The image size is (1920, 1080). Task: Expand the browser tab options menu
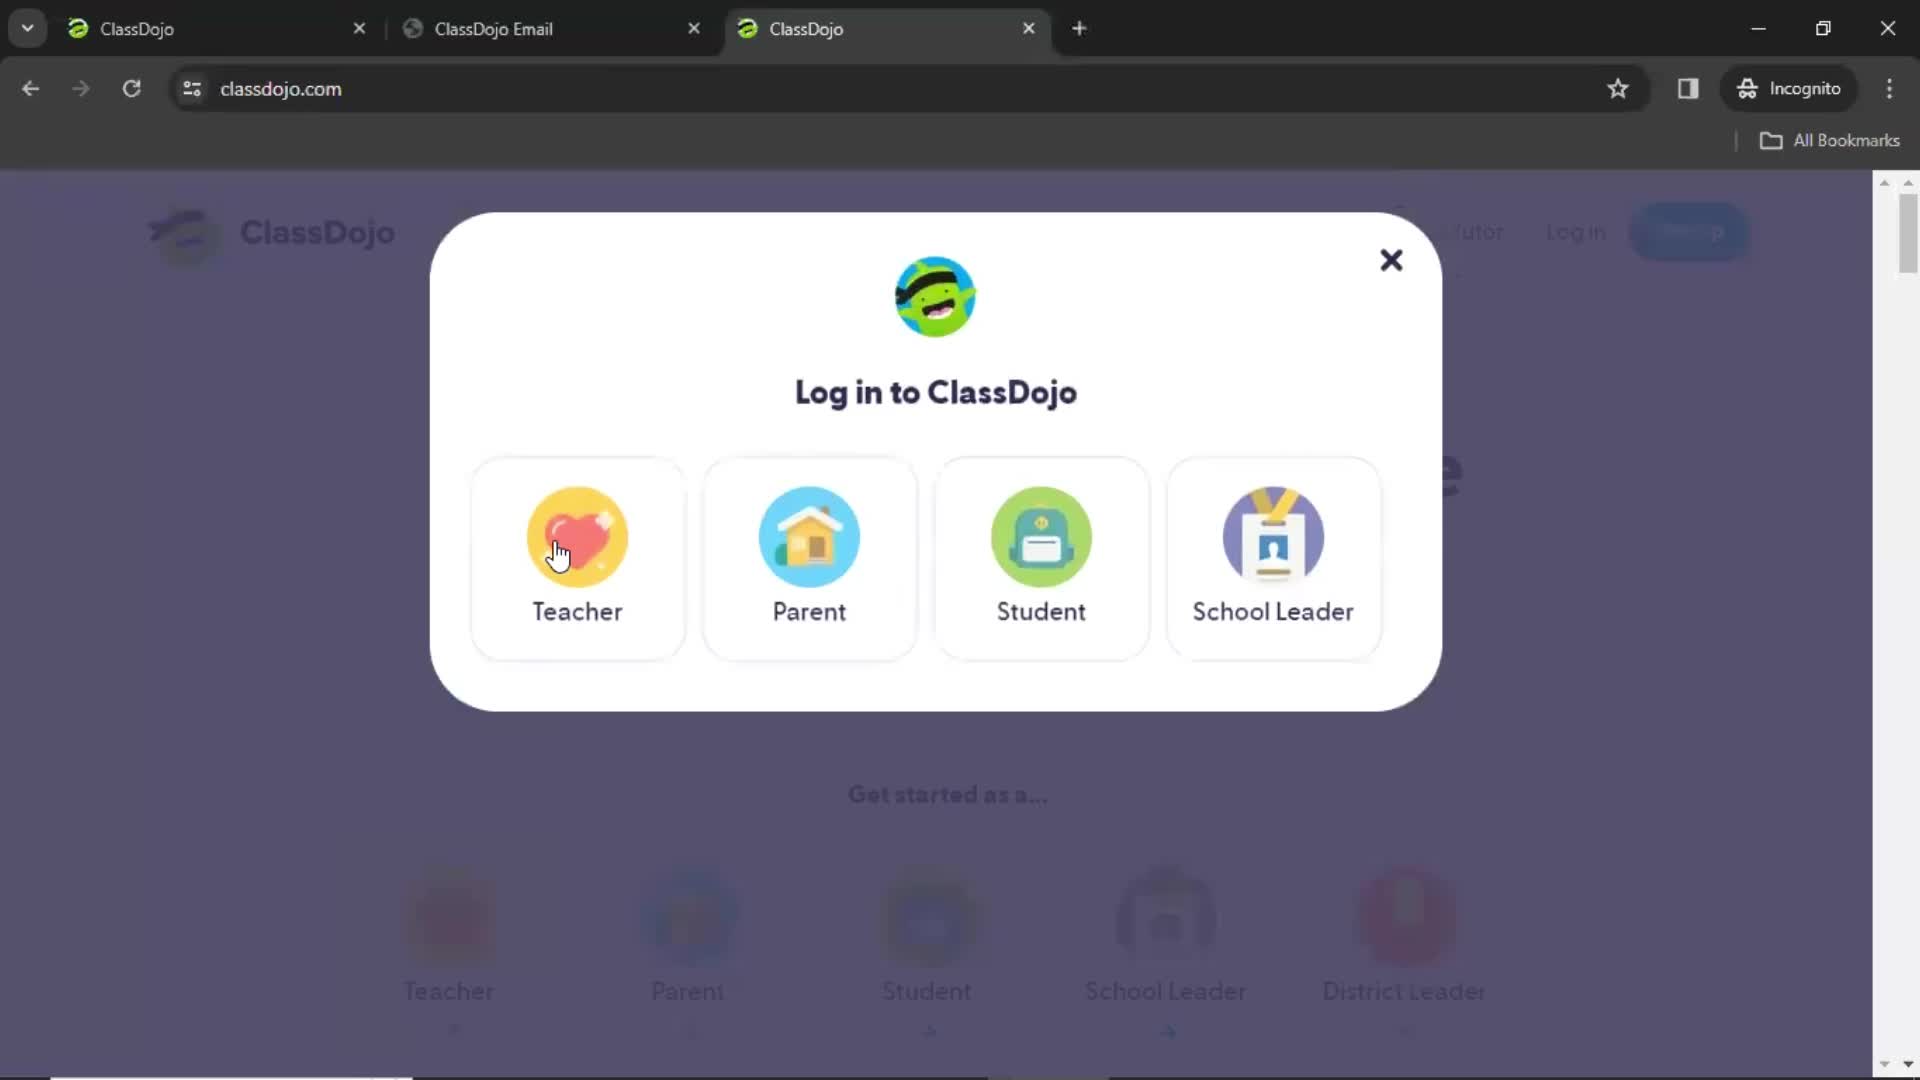[26, 28]
